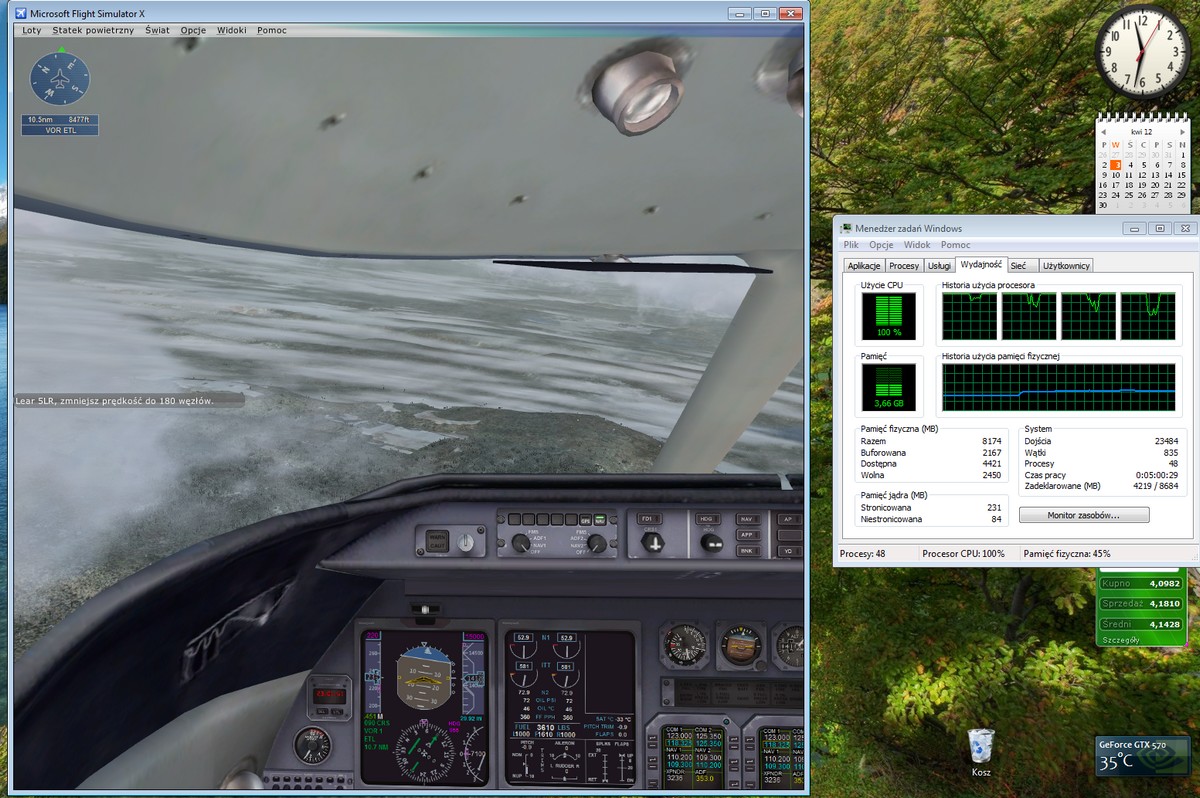Toggle the FD1 flight director button
Screen dimensions: 1200x798
(x=647, y=519)
